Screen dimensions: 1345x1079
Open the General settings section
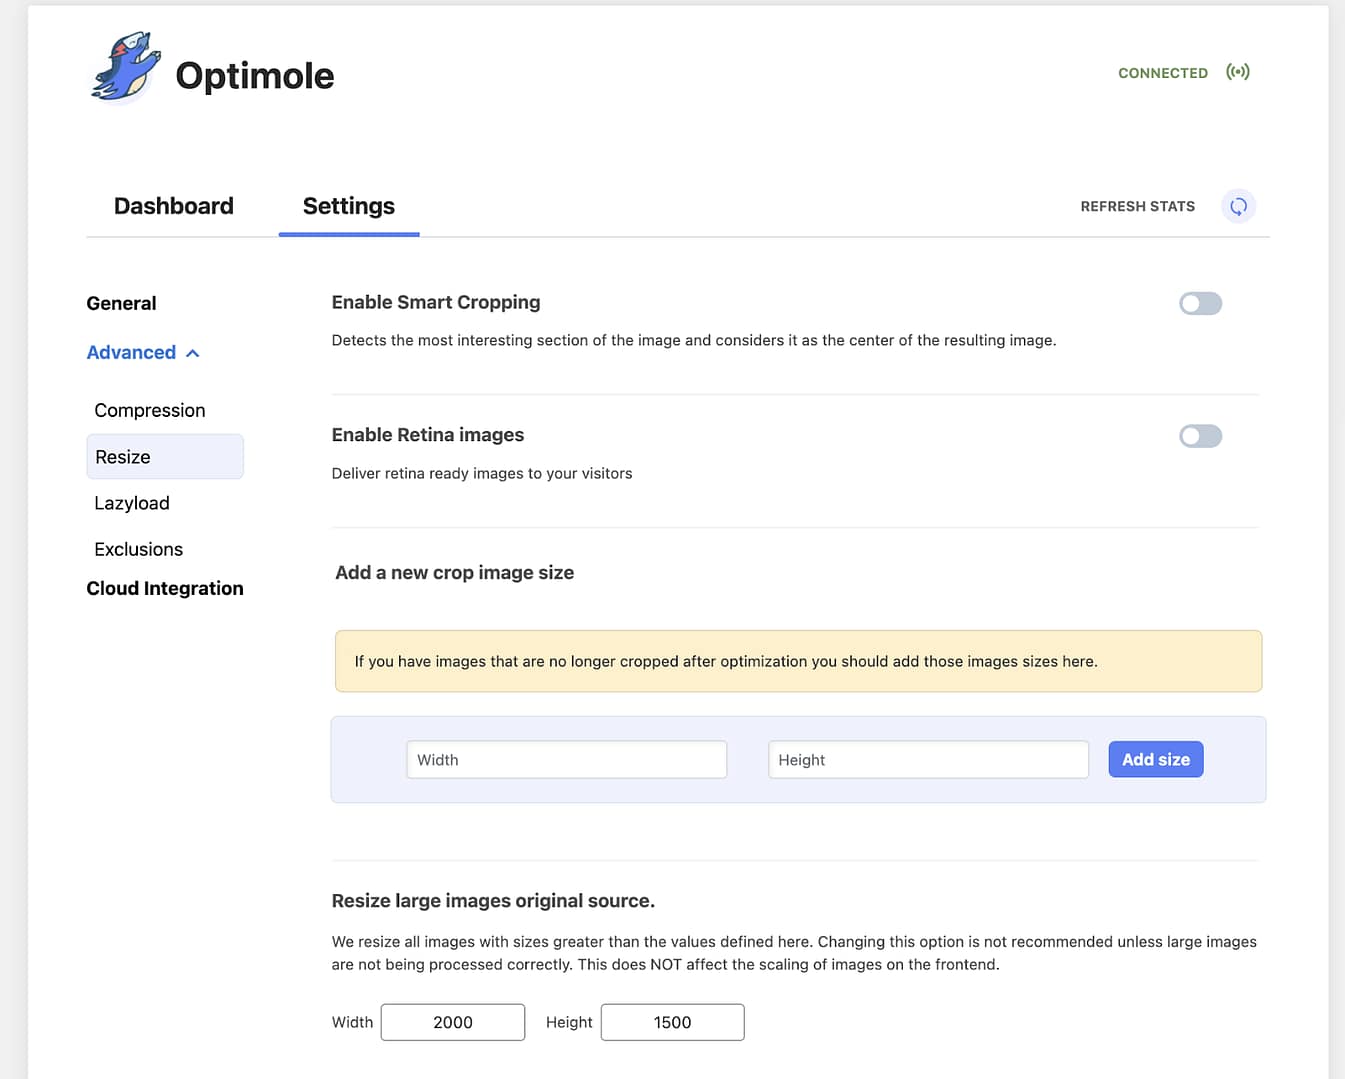[121, 303]
